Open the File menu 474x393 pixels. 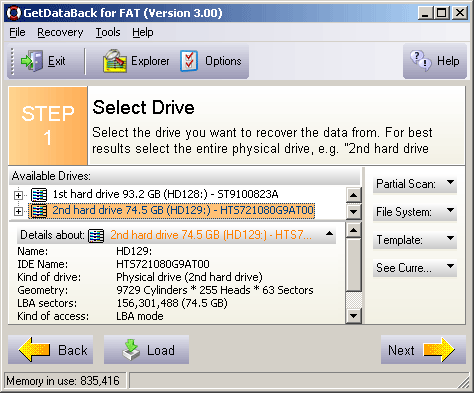click(x=17, y=32)
